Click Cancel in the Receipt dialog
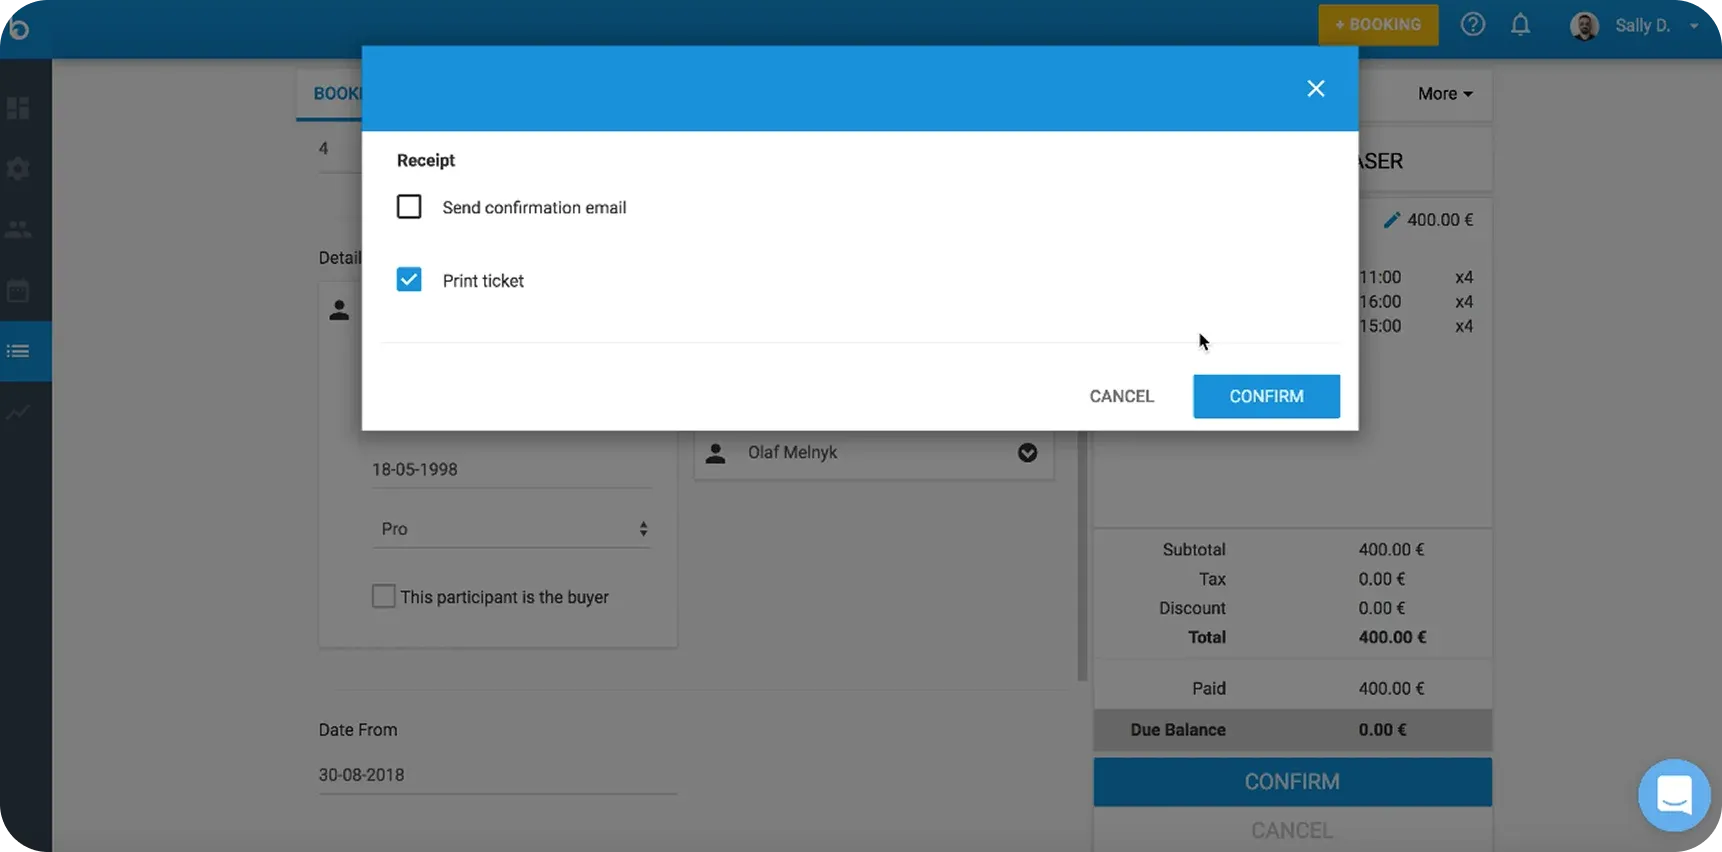Viewport: 1722px width, 852px height. click(1121, 397)
